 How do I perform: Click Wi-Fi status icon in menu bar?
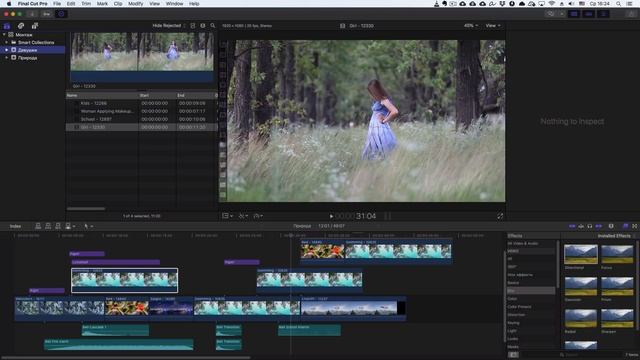tap(551, 4)
